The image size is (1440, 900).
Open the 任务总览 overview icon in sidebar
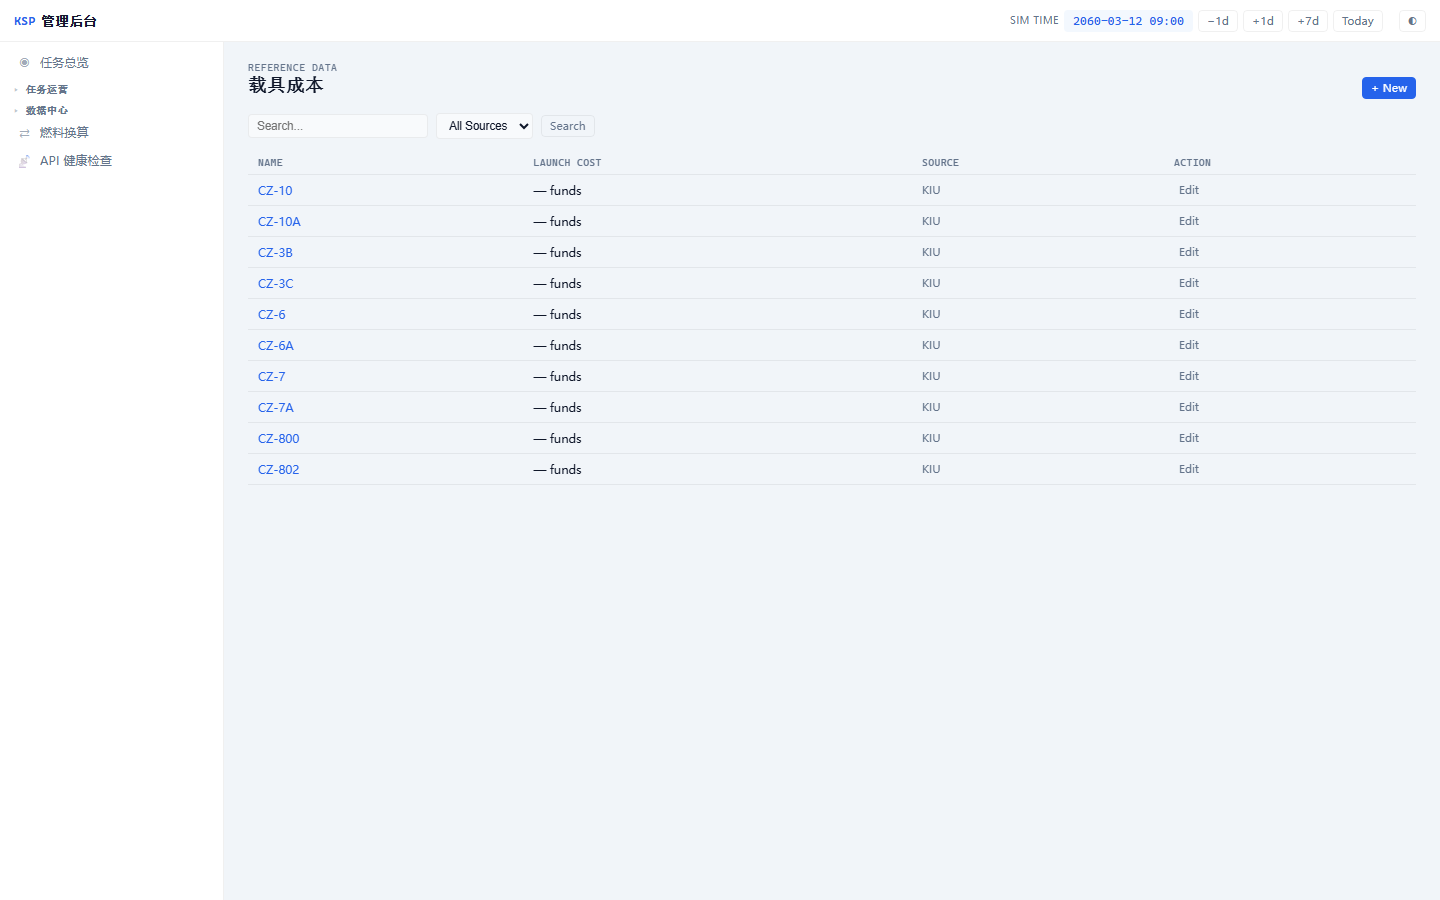click(x=24, y=63)
